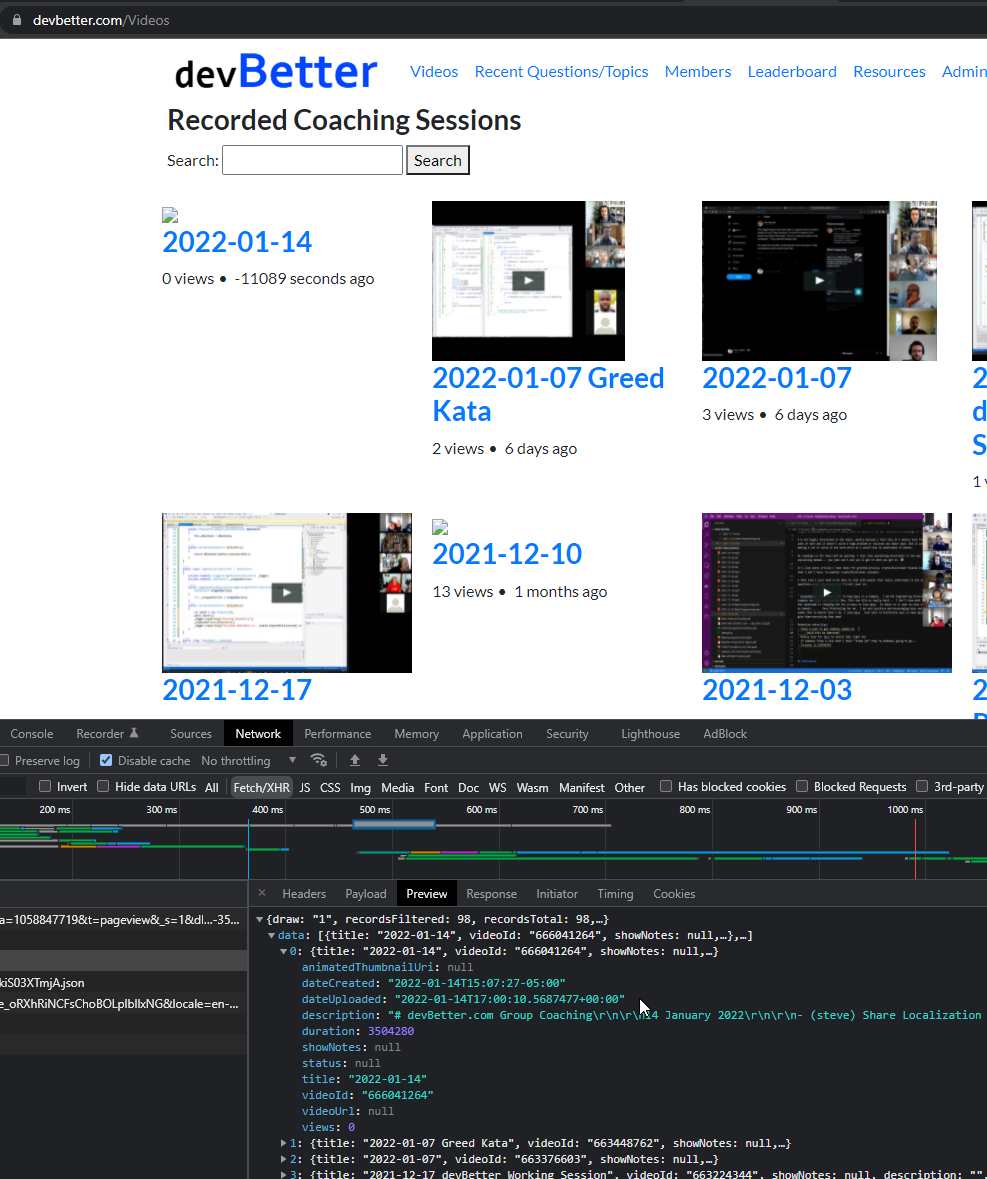Image resolution: width=987 pixels, height=1179 pixels.
Task: Enable the Invert filter checkbox
Action: (44, 787)
